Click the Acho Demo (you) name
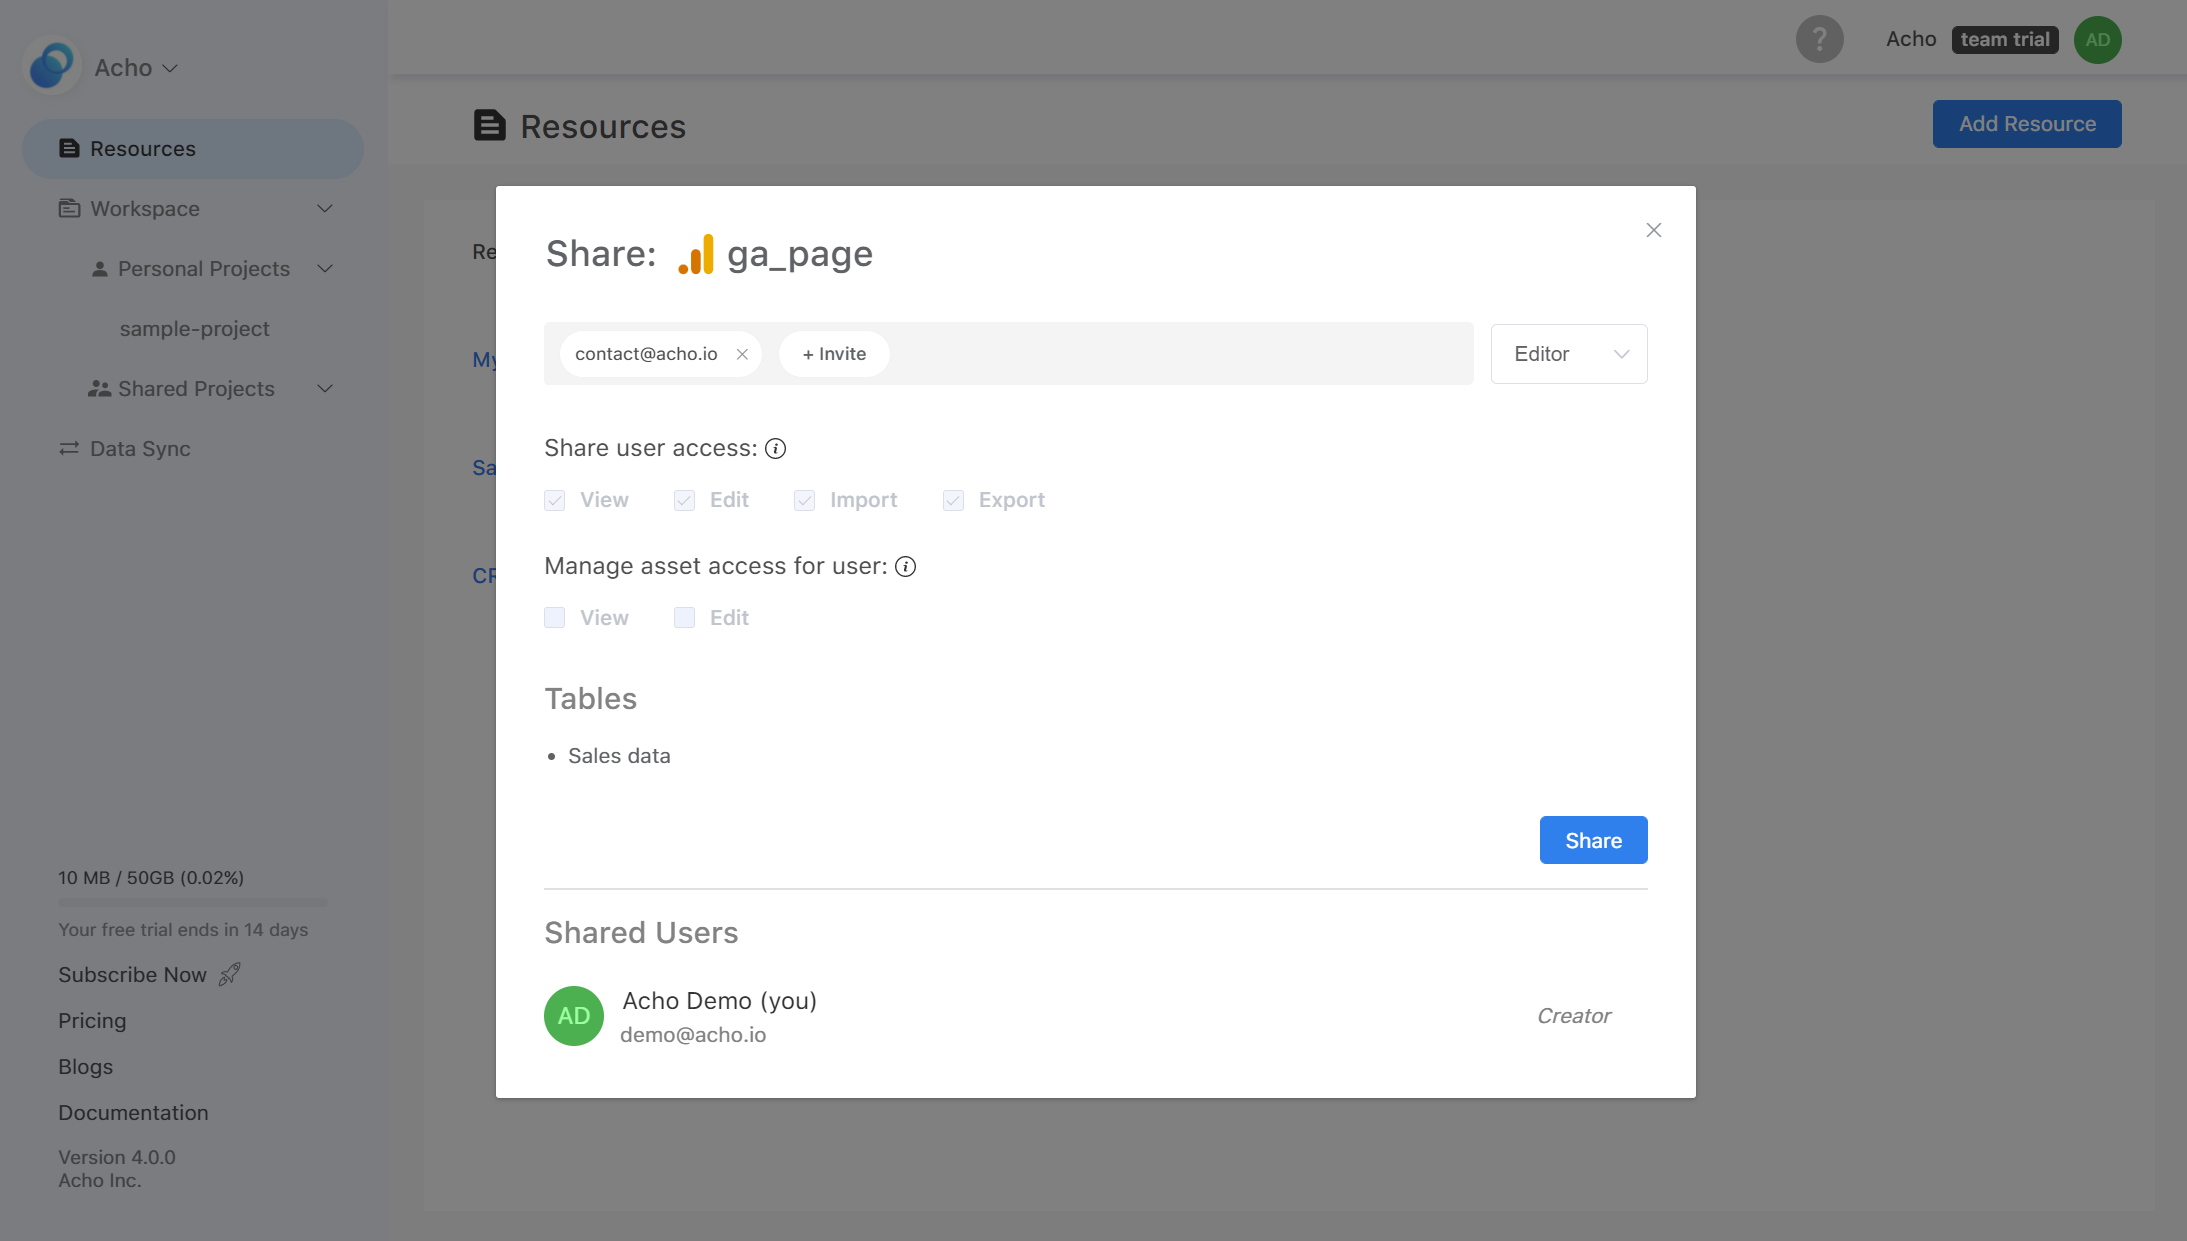The height and width of the screenshot is (1241, 2187). [x=719, y=1001]
